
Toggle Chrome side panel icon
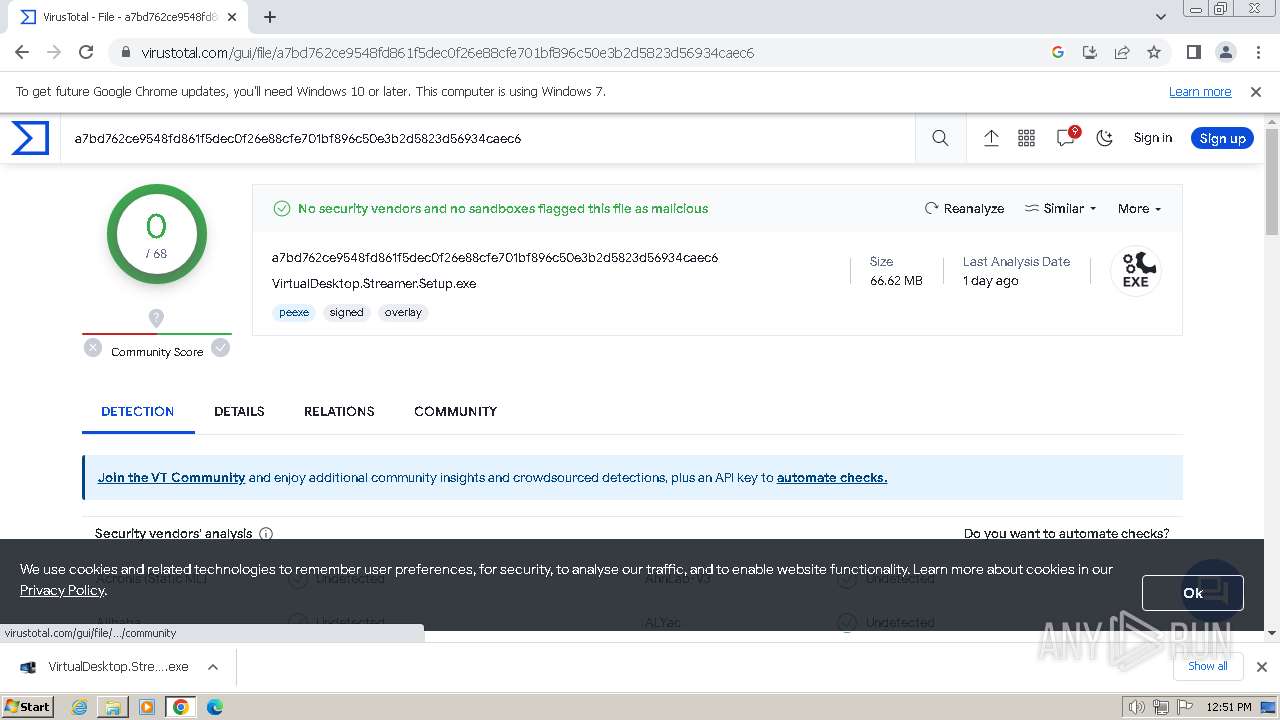pos(1193,52)
